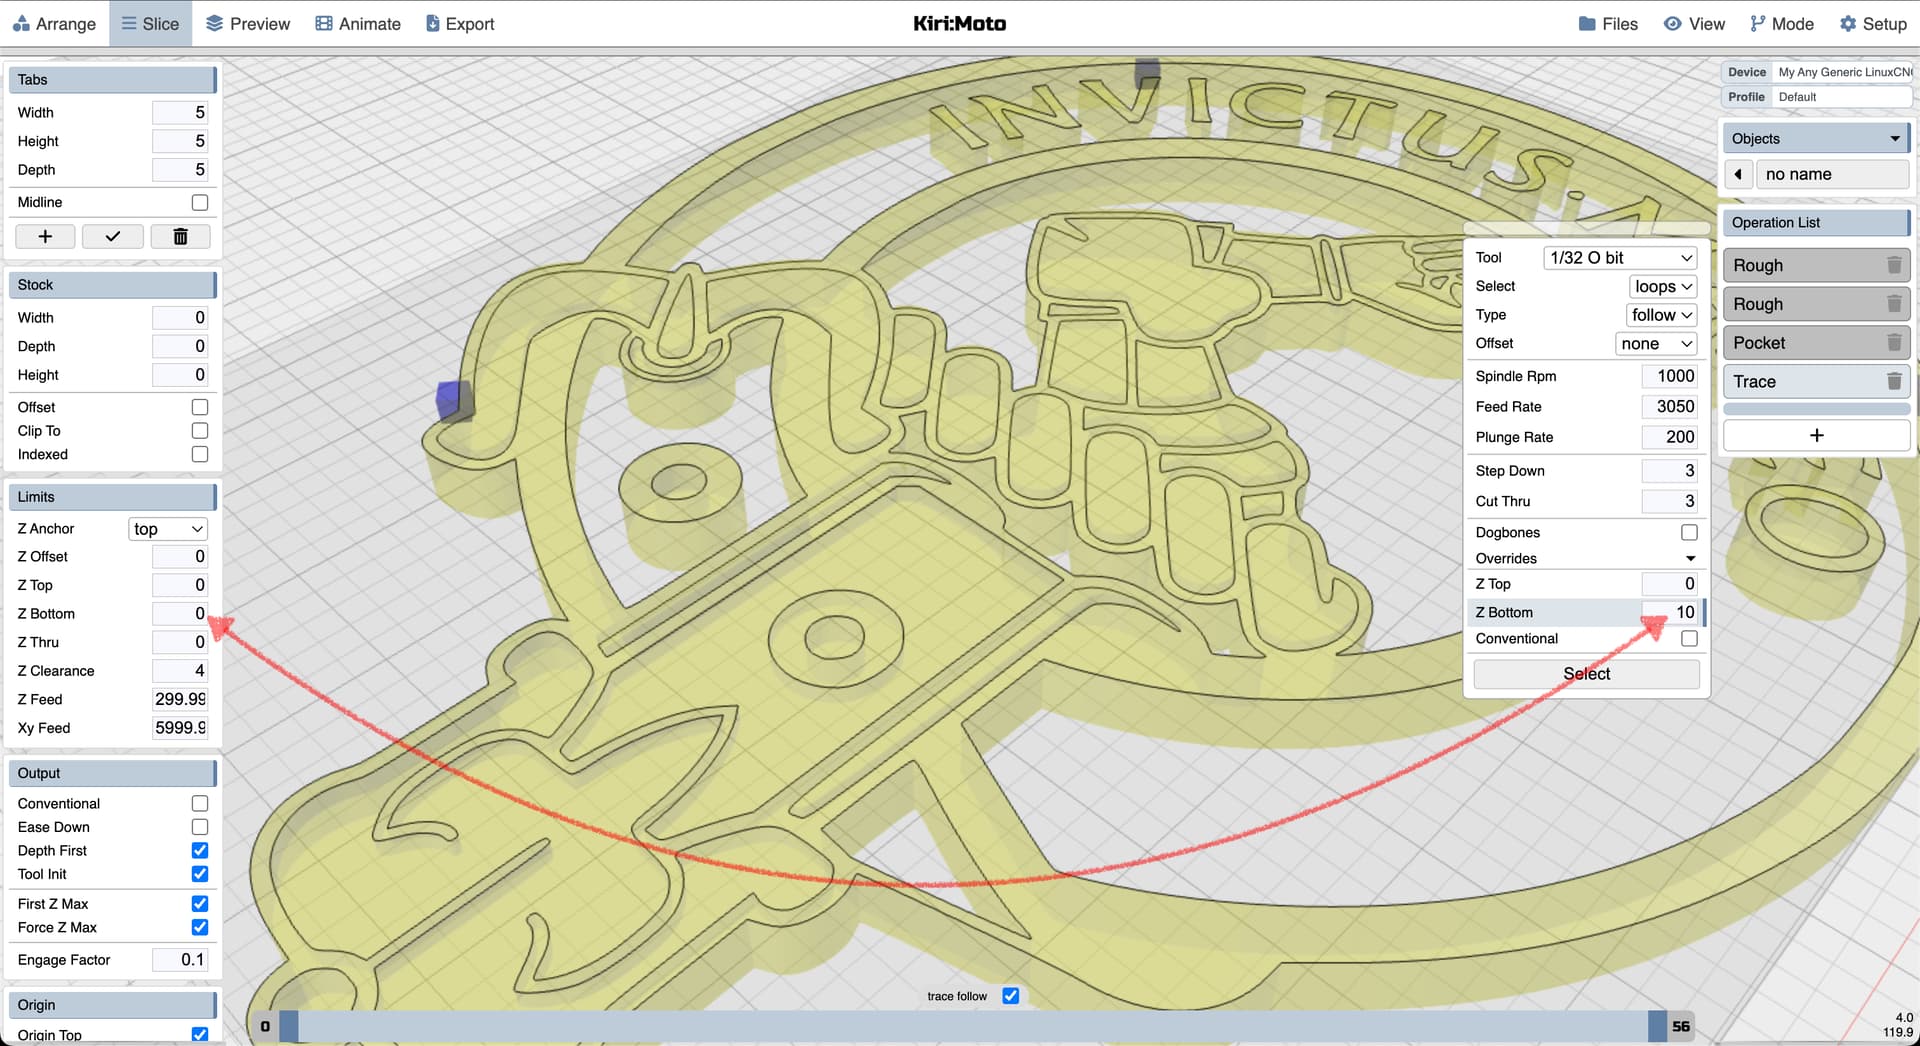
Task: Click the previous object arrow beside no name
Action: click(x=1738, y=174)
